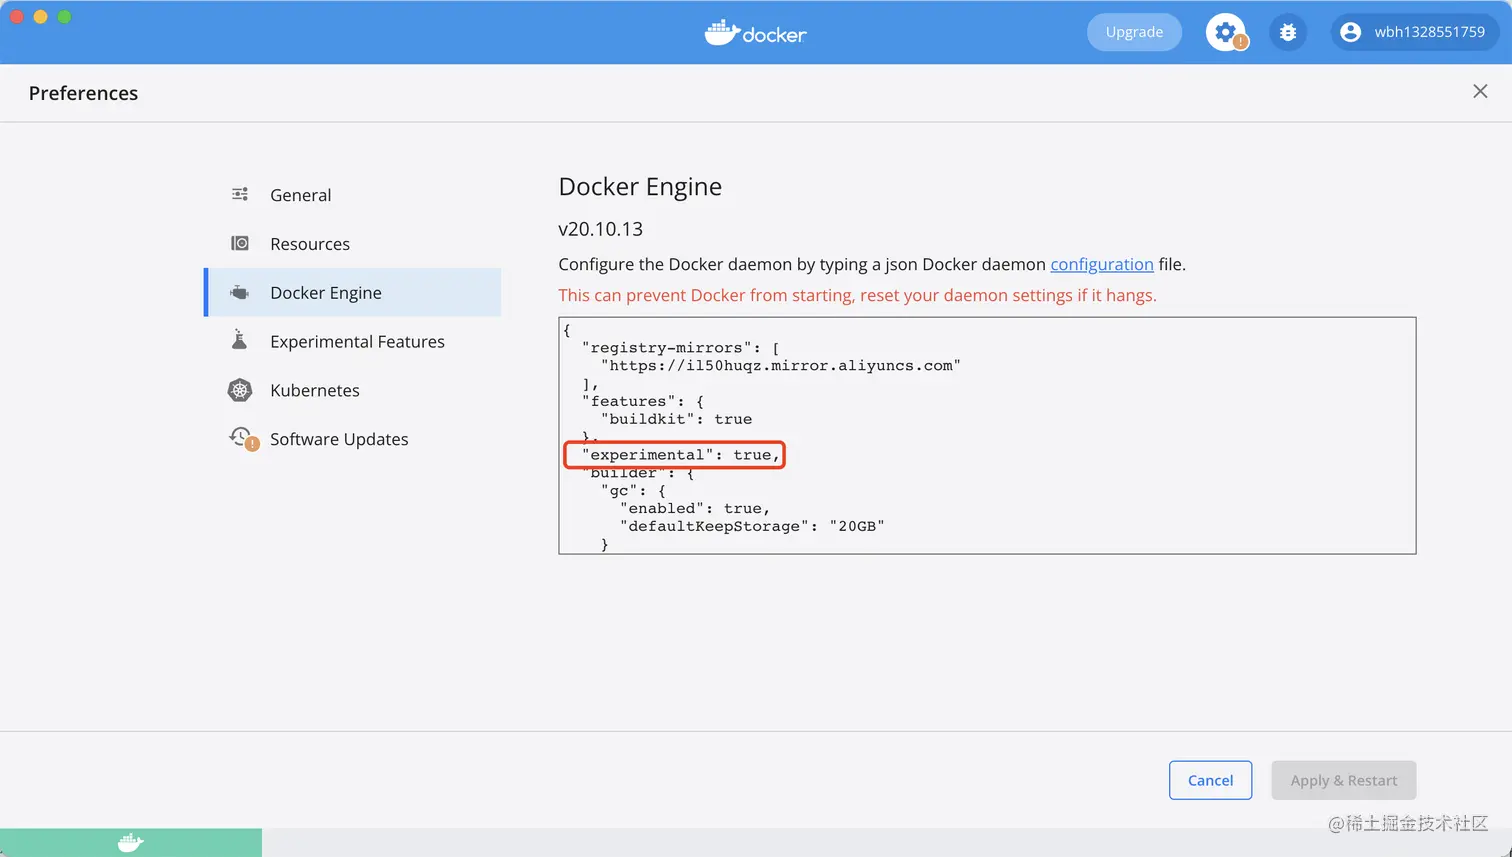The image size is (1512, 857).
Task: Click the Upgrade button
Action: 1134,32
